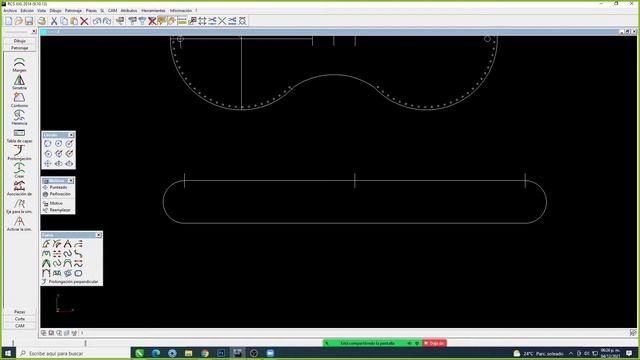The image size is (640, 360).
Task: Select the Eje para la sim. tool
Action: tap(19, 206)
